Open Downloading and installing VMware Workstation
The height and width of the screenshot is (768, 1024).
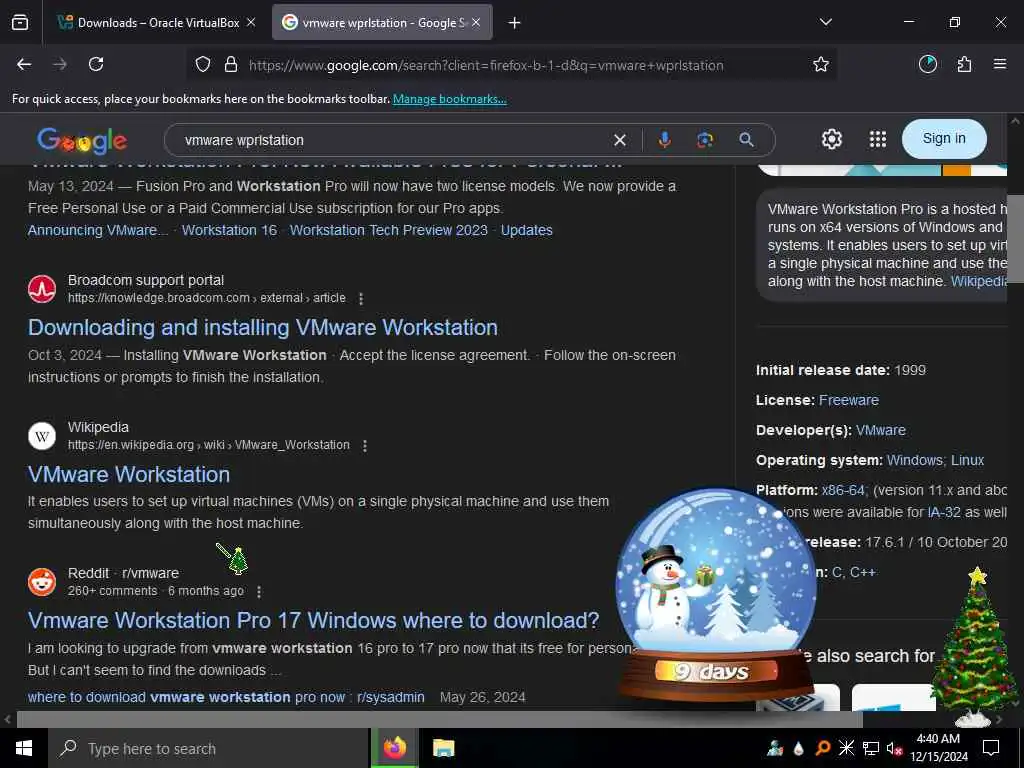(263, 327)
